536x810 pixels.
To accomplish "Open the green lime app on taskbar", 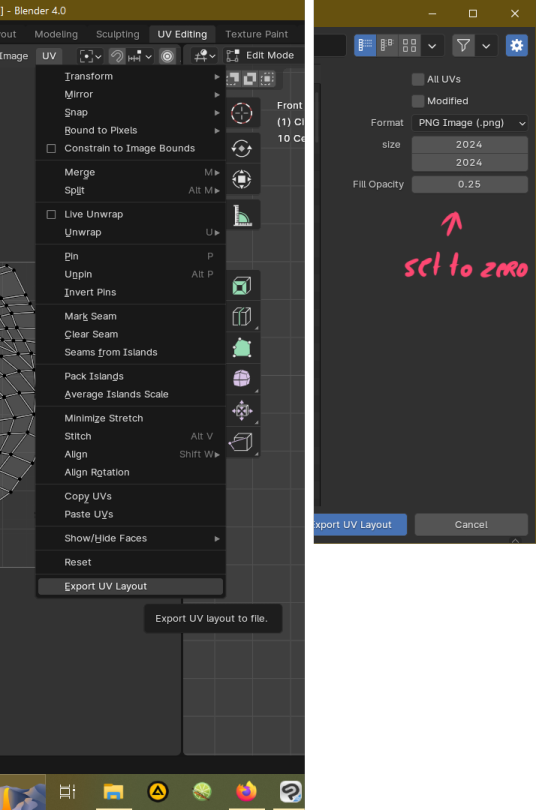I will click(202, 791).
